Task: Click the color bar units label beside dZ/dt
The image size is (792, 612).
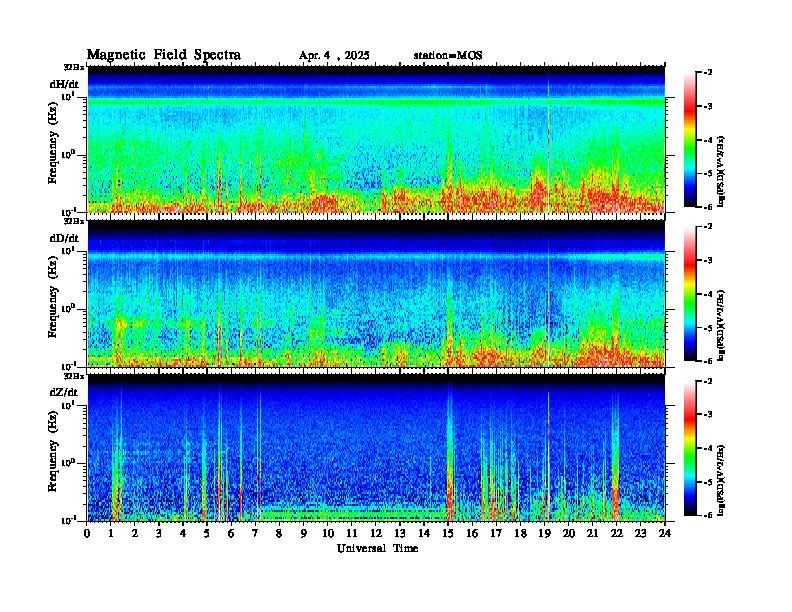Action: pos(722,480)
